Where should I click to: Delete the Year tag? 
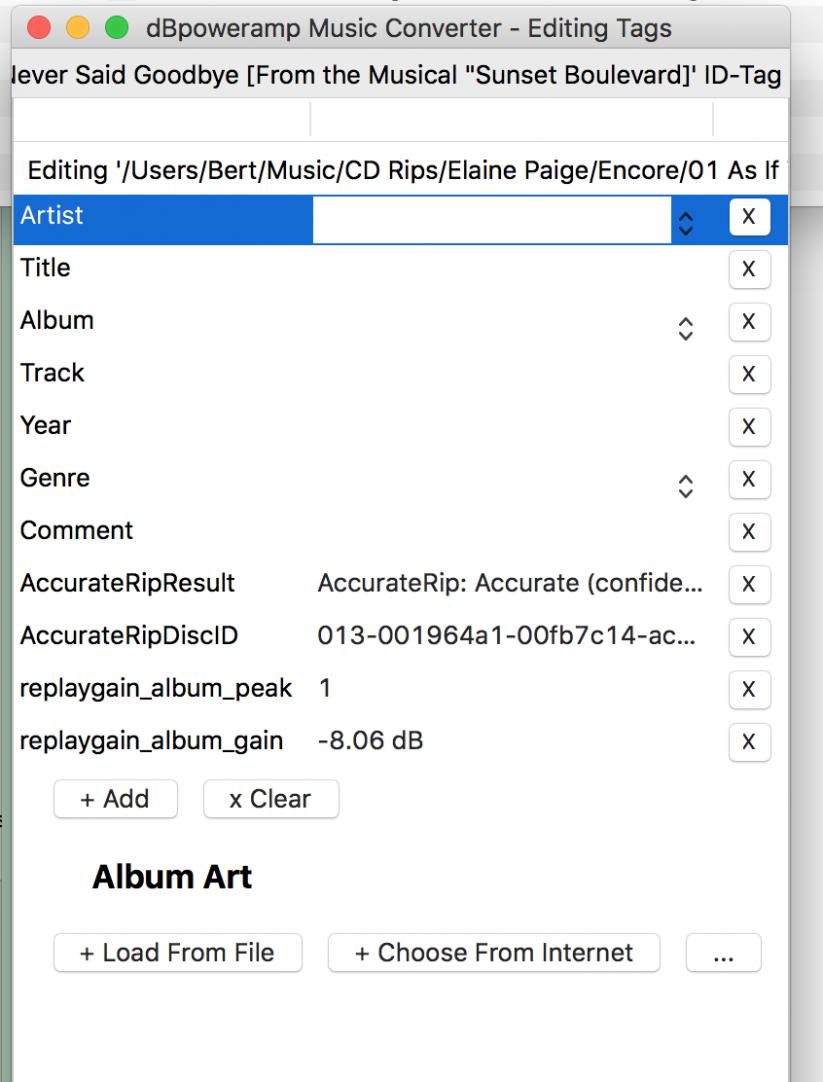coord(749,427)
